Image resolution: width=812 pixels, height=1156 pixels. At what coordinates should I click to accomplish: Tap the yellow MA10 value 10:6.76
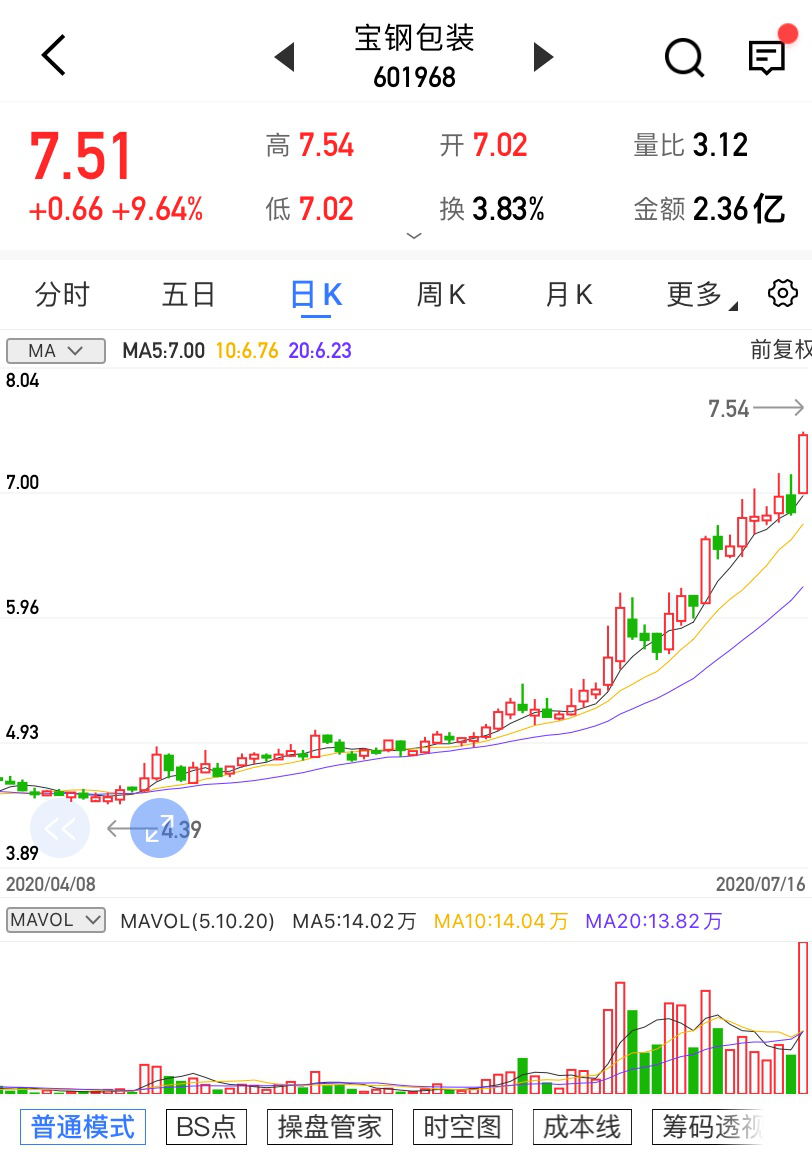point(247,350)
